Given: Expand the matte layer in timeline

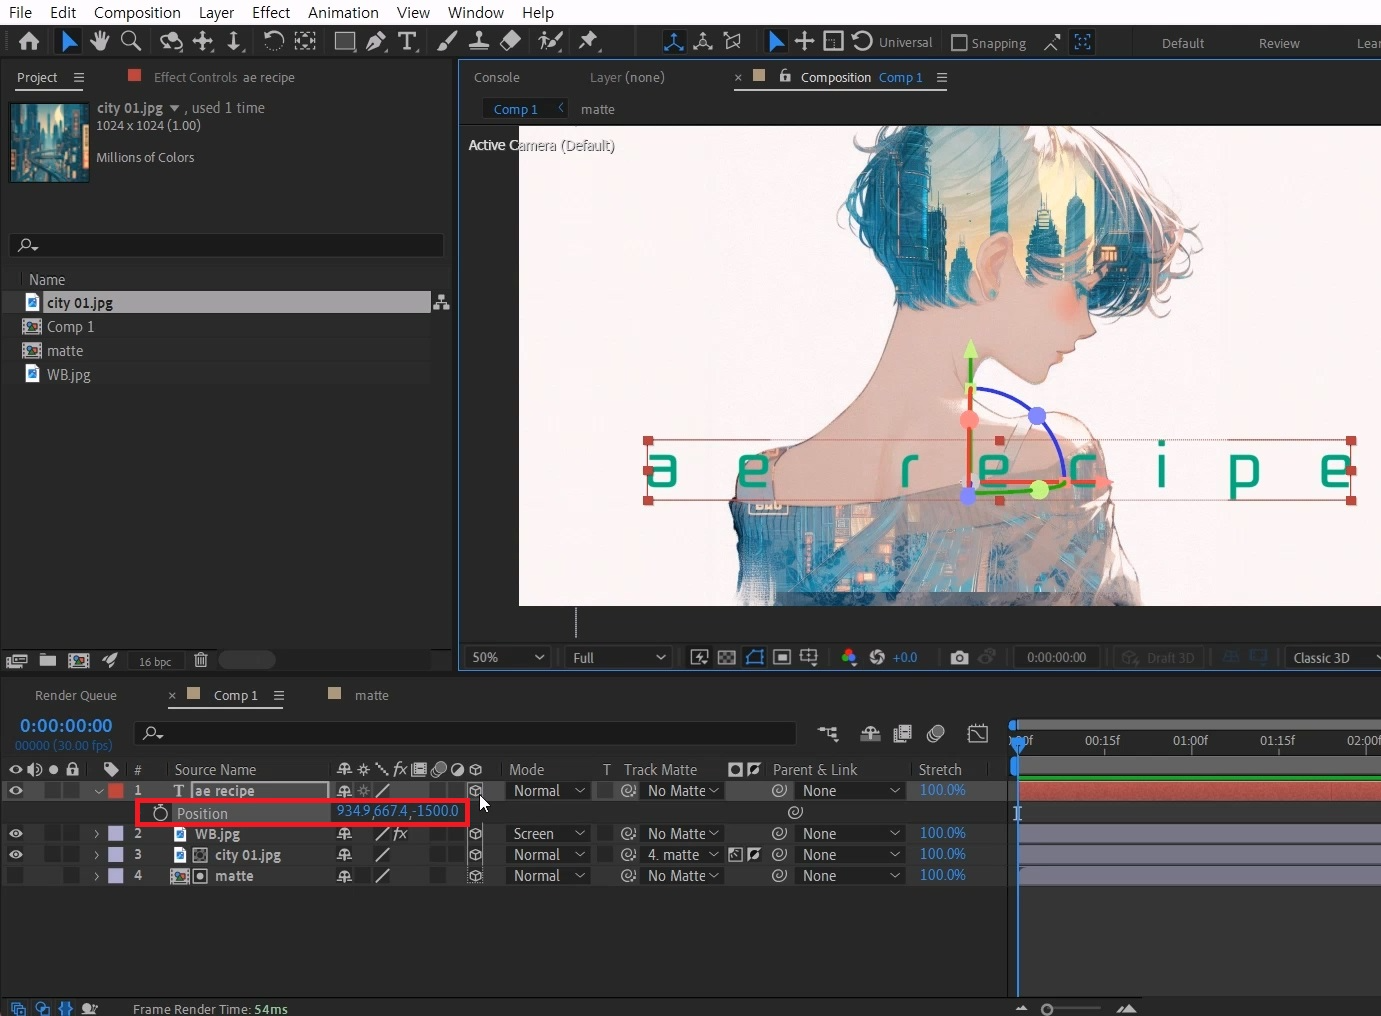Looking at the screenshot, I should coord(97,875).
